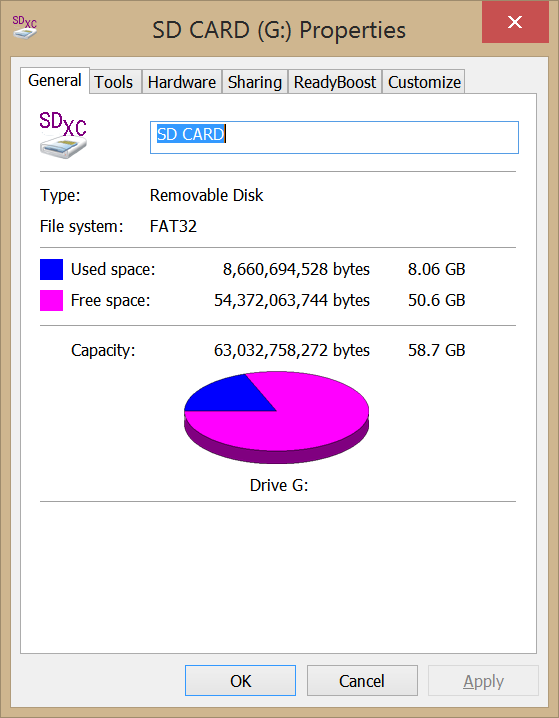Click the Apply button
559x718 pixels.
tap(483, 681)
